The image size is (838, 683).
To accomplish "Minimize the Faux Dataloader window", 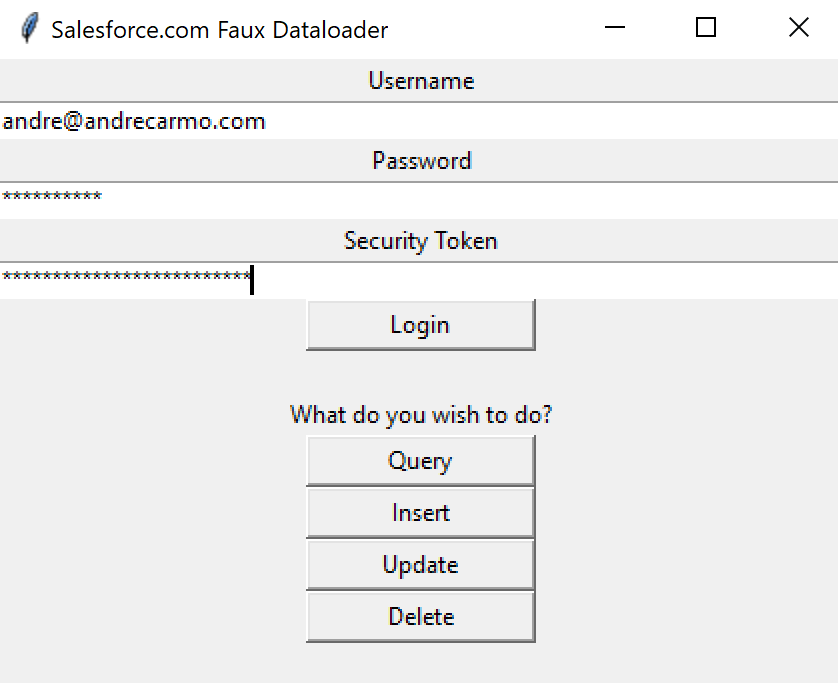I will click(615, 28).
